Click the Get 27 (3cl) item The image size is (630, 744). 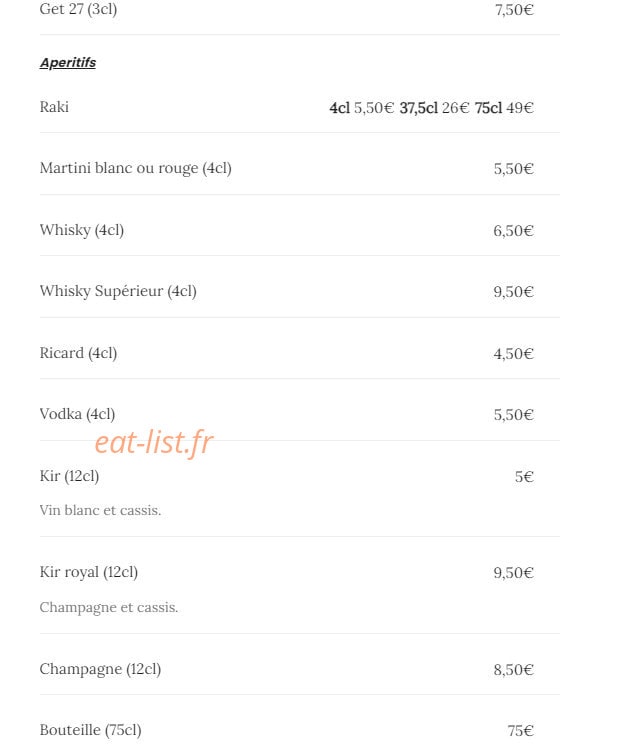click(78, 9)
